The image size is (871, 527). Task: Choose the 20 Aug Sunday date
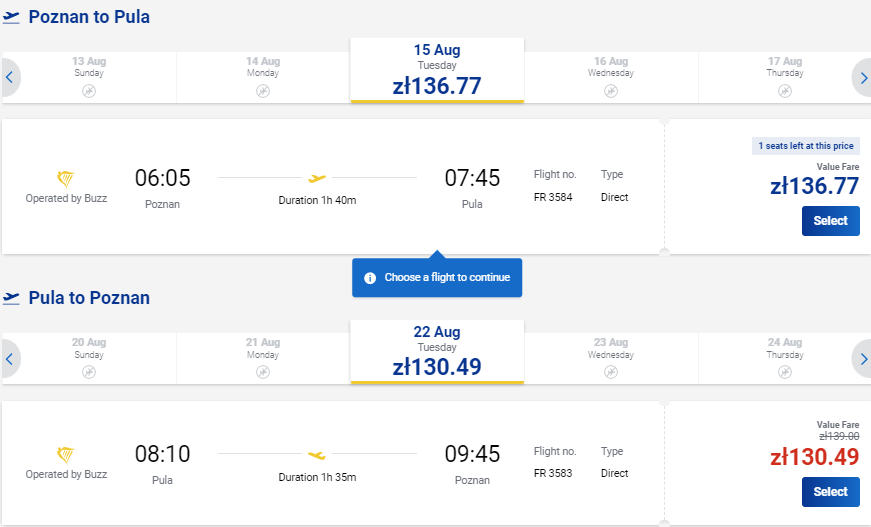pos(89,358)
